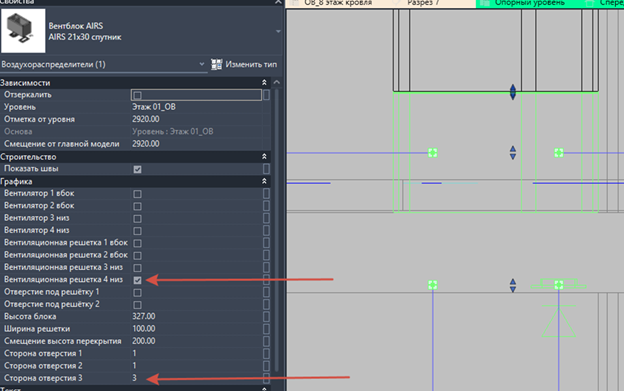The image size is (624, 391).
Task: Click associate parameter button for Отзеркалить row
Action: pyautogui.click(x=266, y=95)
